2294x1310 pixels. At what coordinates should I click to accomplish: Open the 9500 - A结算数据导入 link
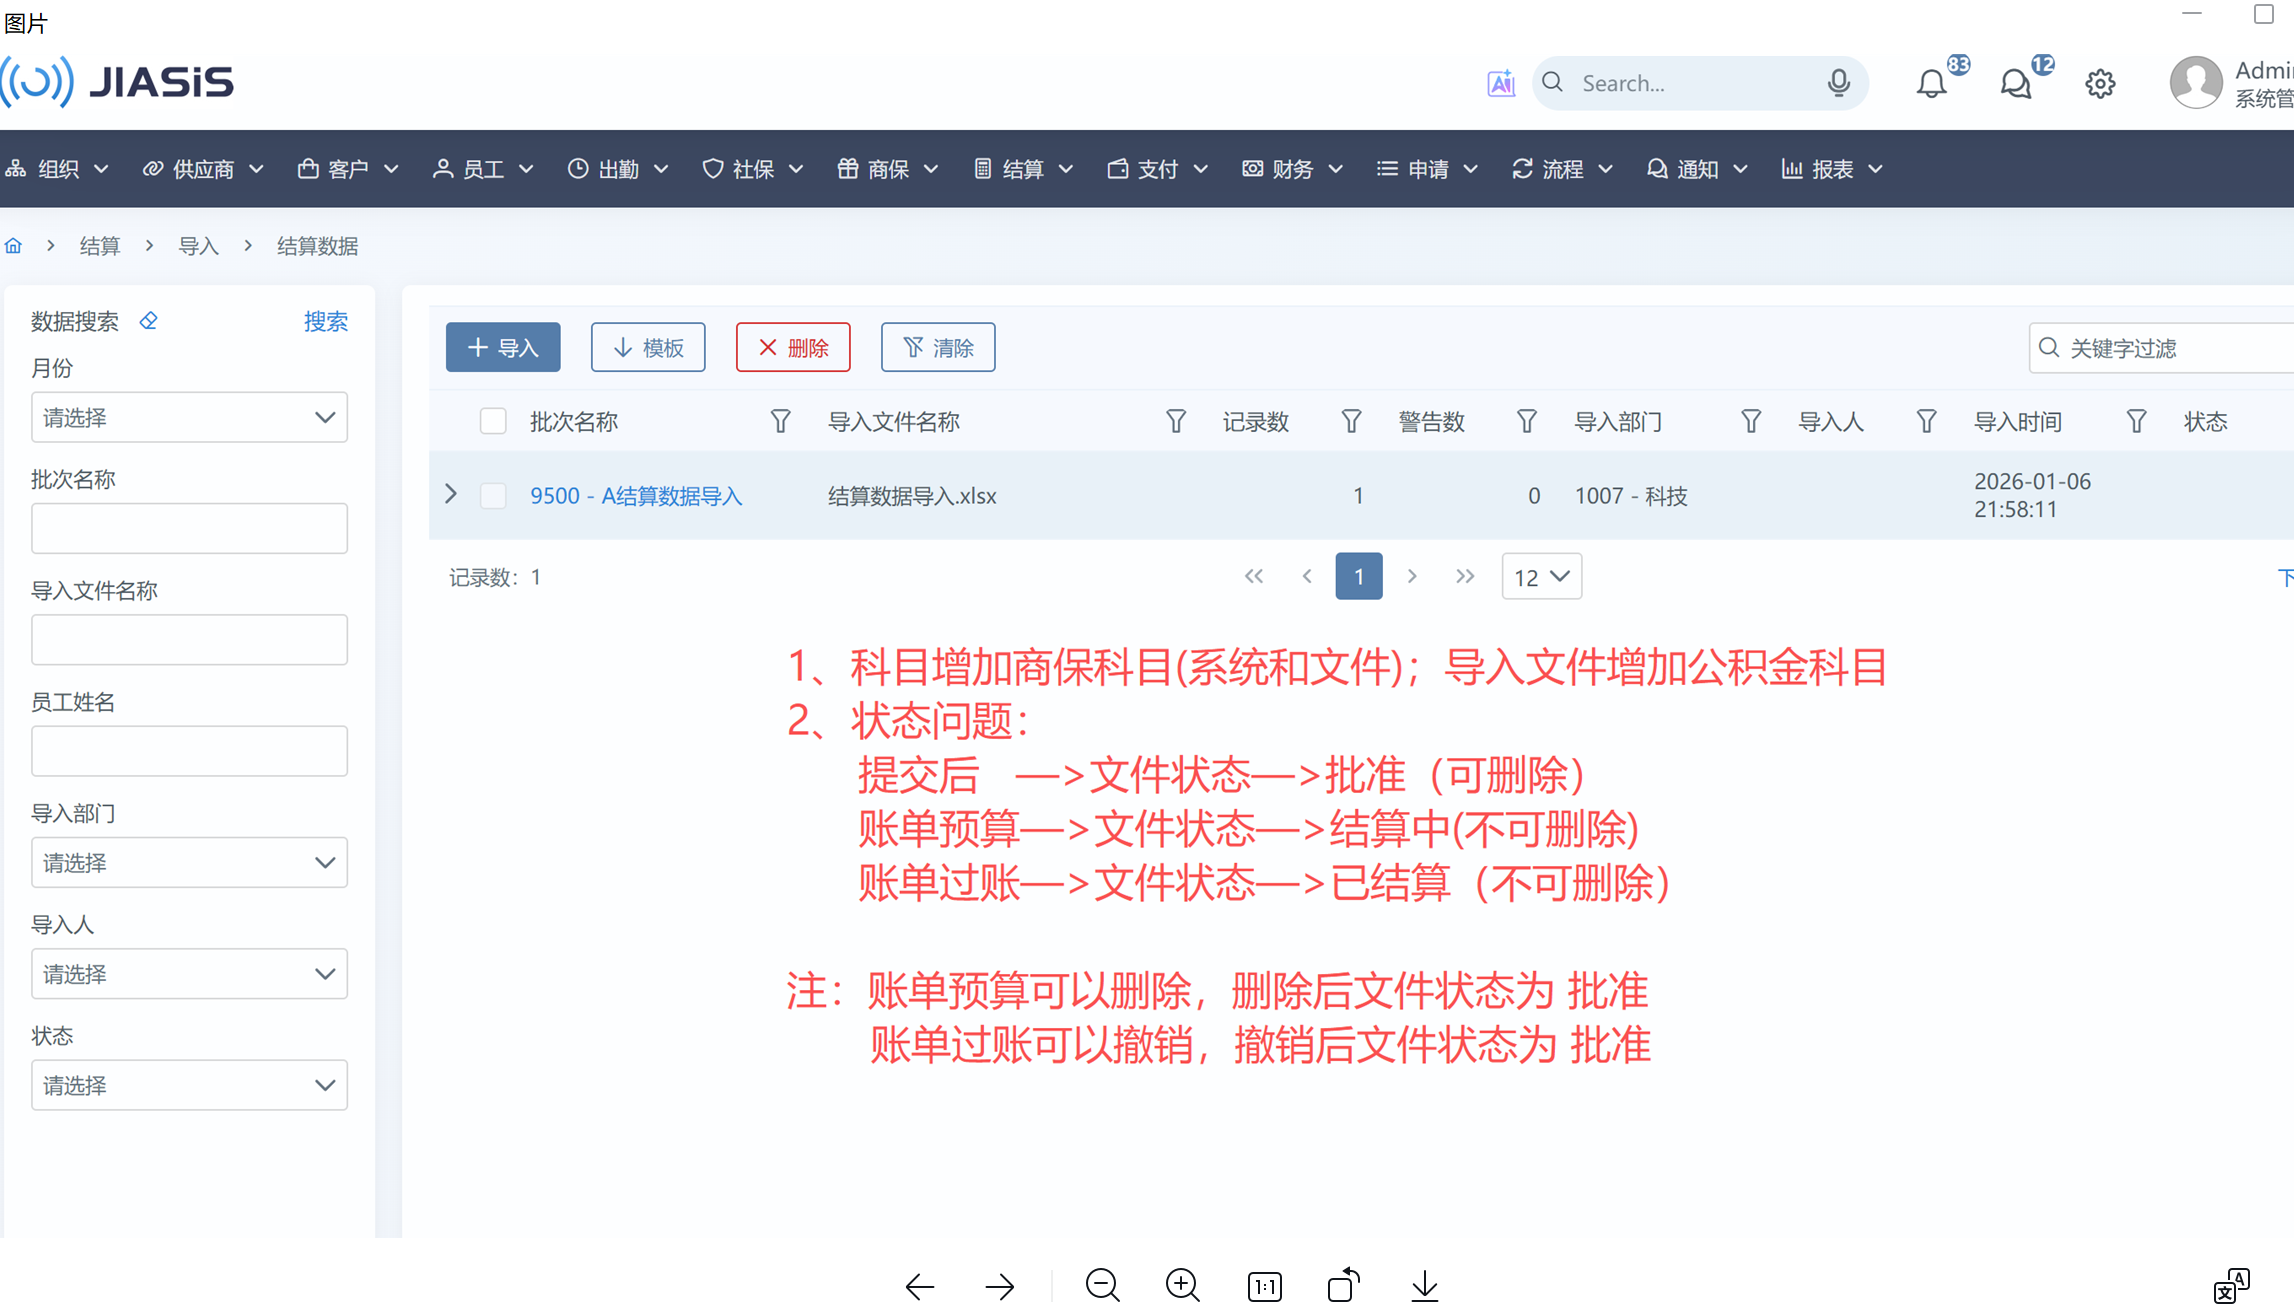(636, 496)
